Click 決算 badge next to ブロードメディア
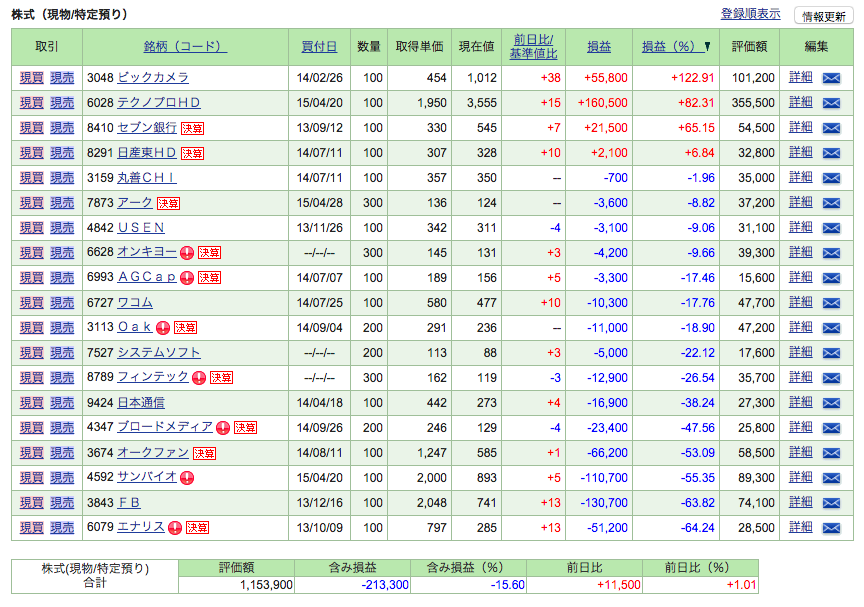 pyautogui.click(x=245, y=427)
